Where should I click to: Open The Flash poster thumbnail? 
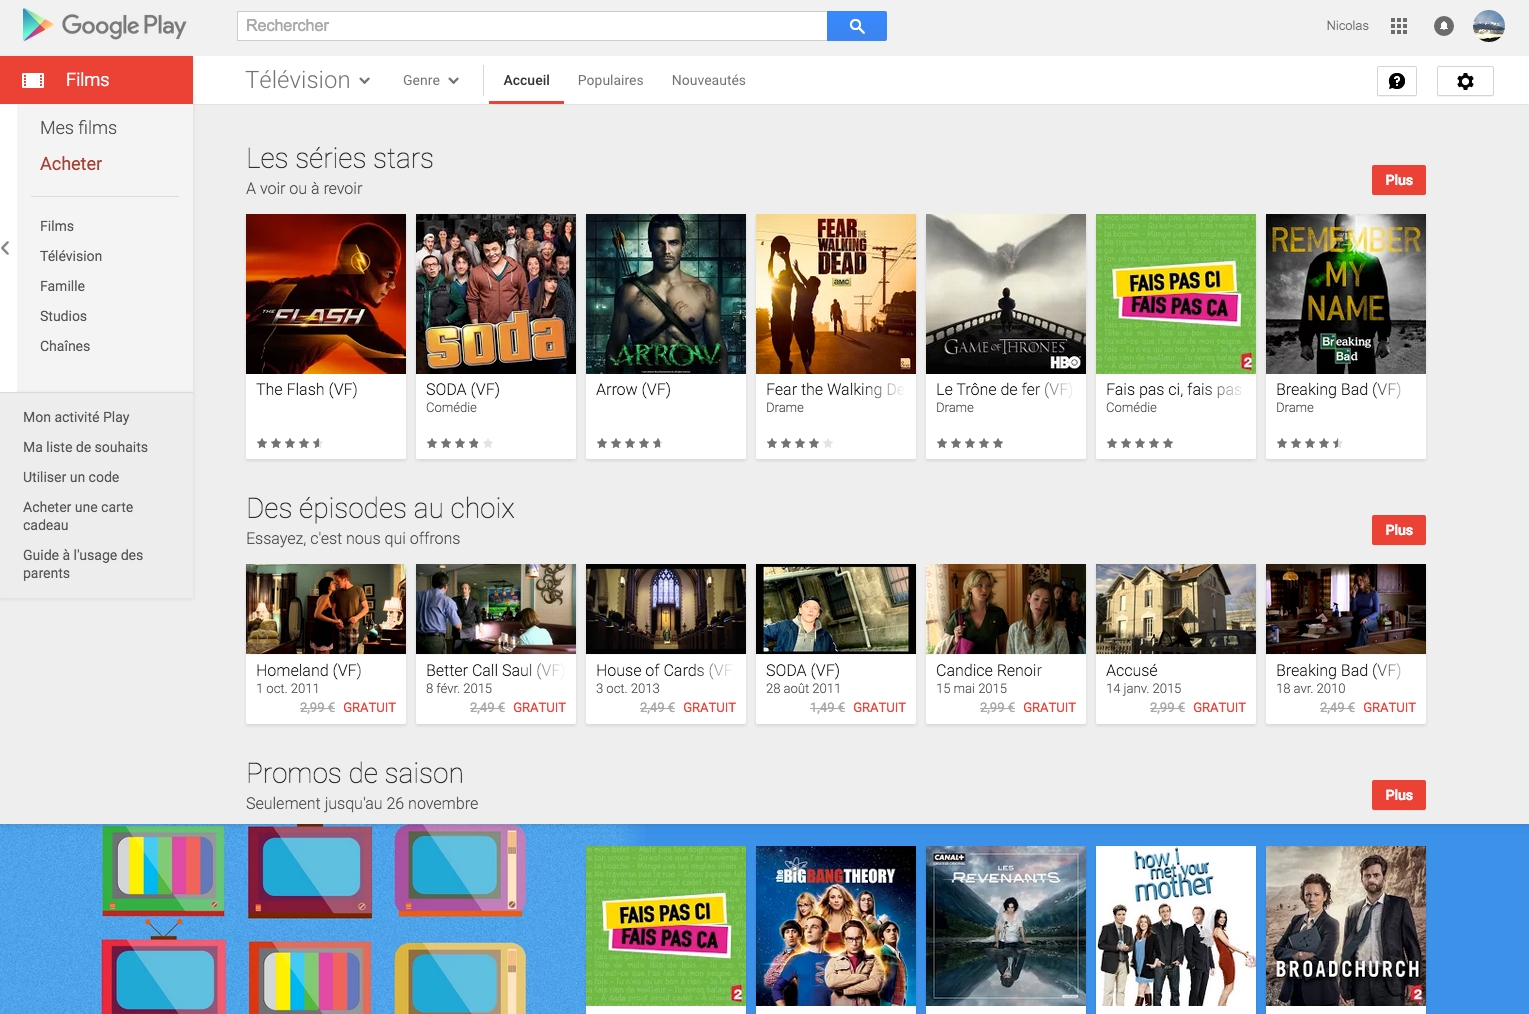326,294
